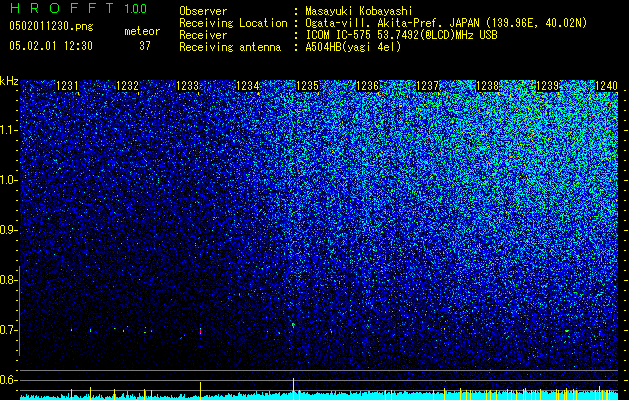Click the 1234 time marker
Viewport: 629px width, 400px height.
[x=248, y=86]
